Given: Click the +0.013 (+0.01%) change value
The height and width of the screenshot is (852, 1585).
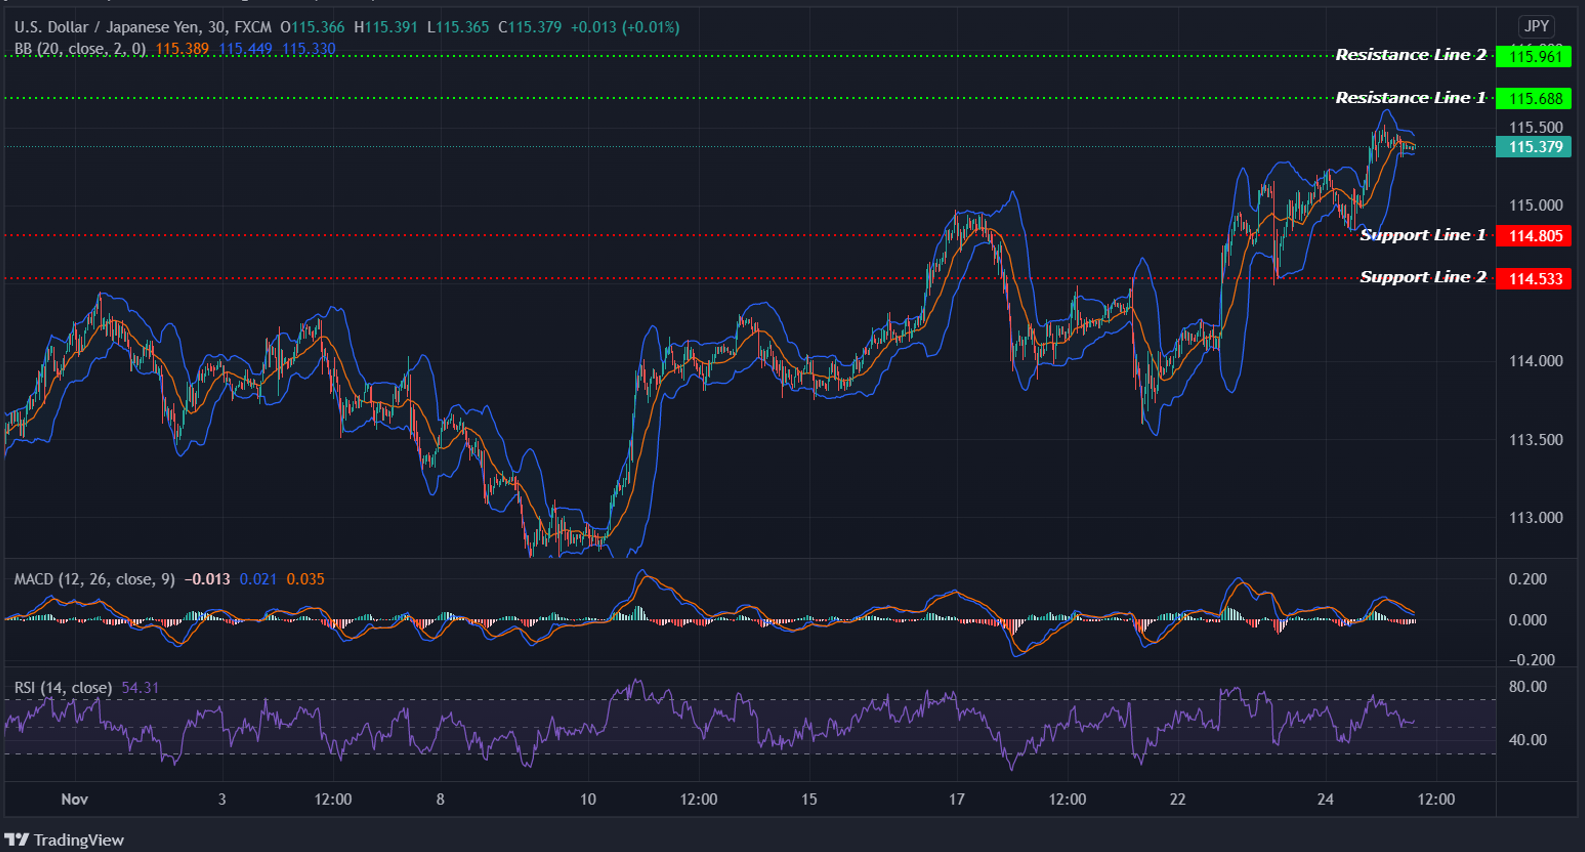Looking at the screenshot, I should click(x=625, y=27).
